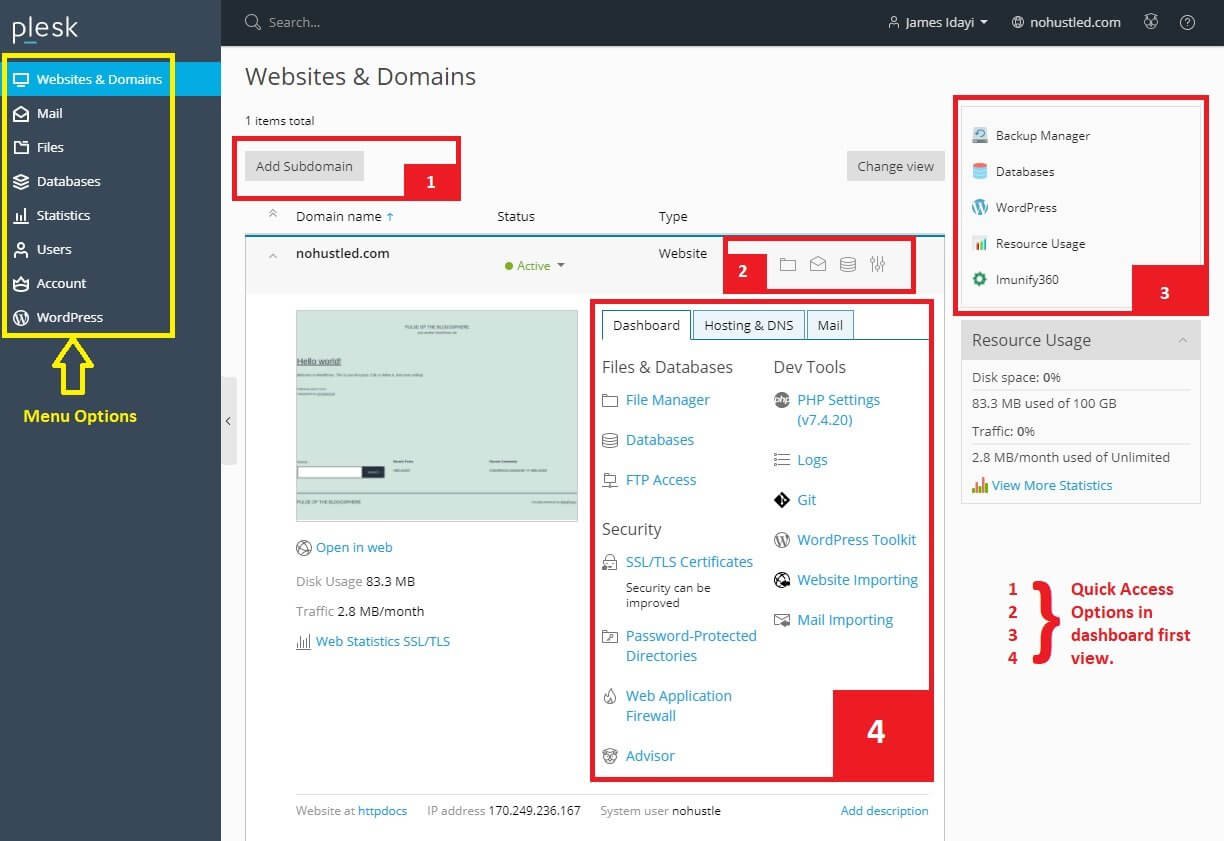Collapse the Resource Usage panel
This screenshot has height=841, width=1224.
pos(1183,340)
